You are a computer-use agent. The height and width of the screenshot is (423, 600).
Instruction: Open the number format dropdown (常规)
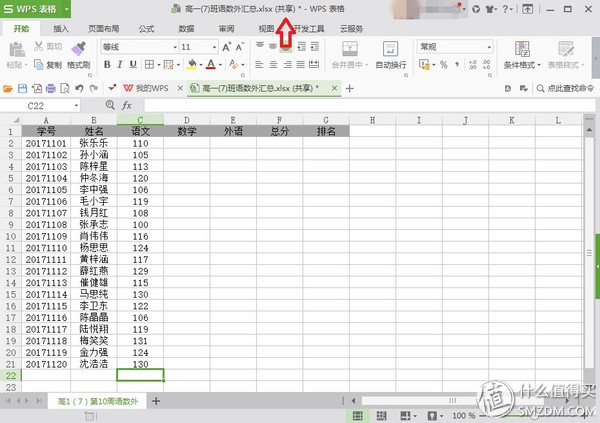point(489,47)
